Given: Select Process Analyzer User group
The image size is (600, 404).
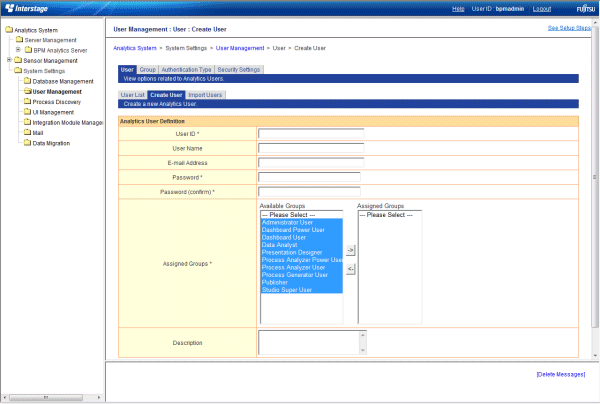Looking at the screenshot, I should click(x=302, y=267).
